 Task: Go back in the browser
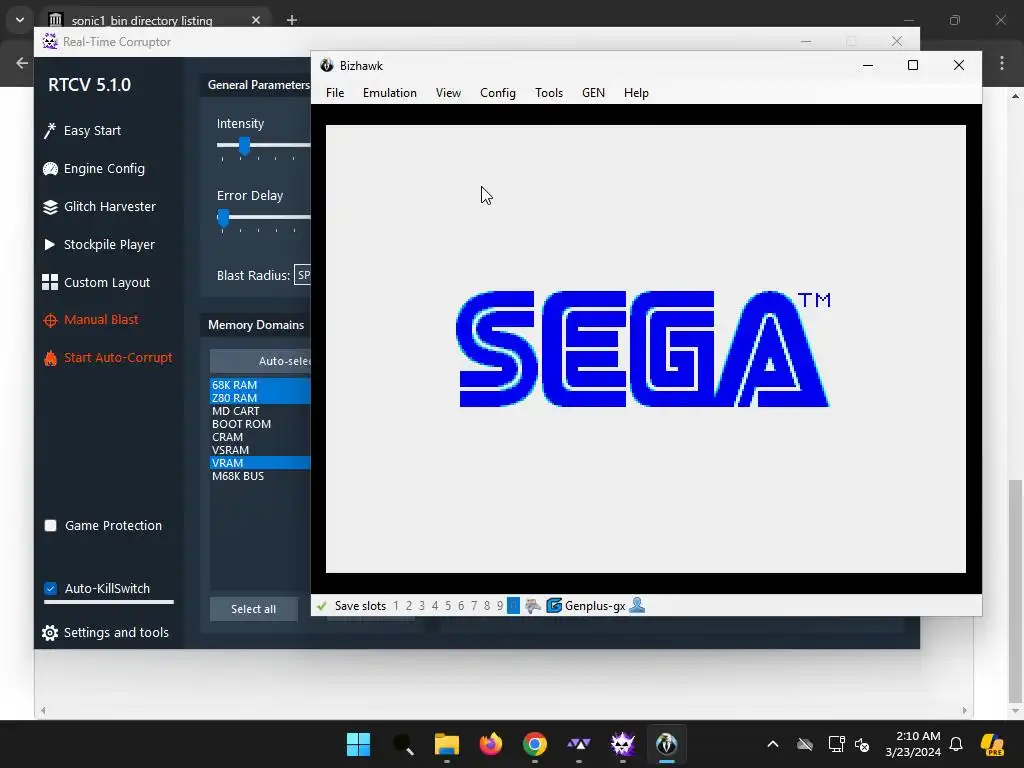point(22,63)
